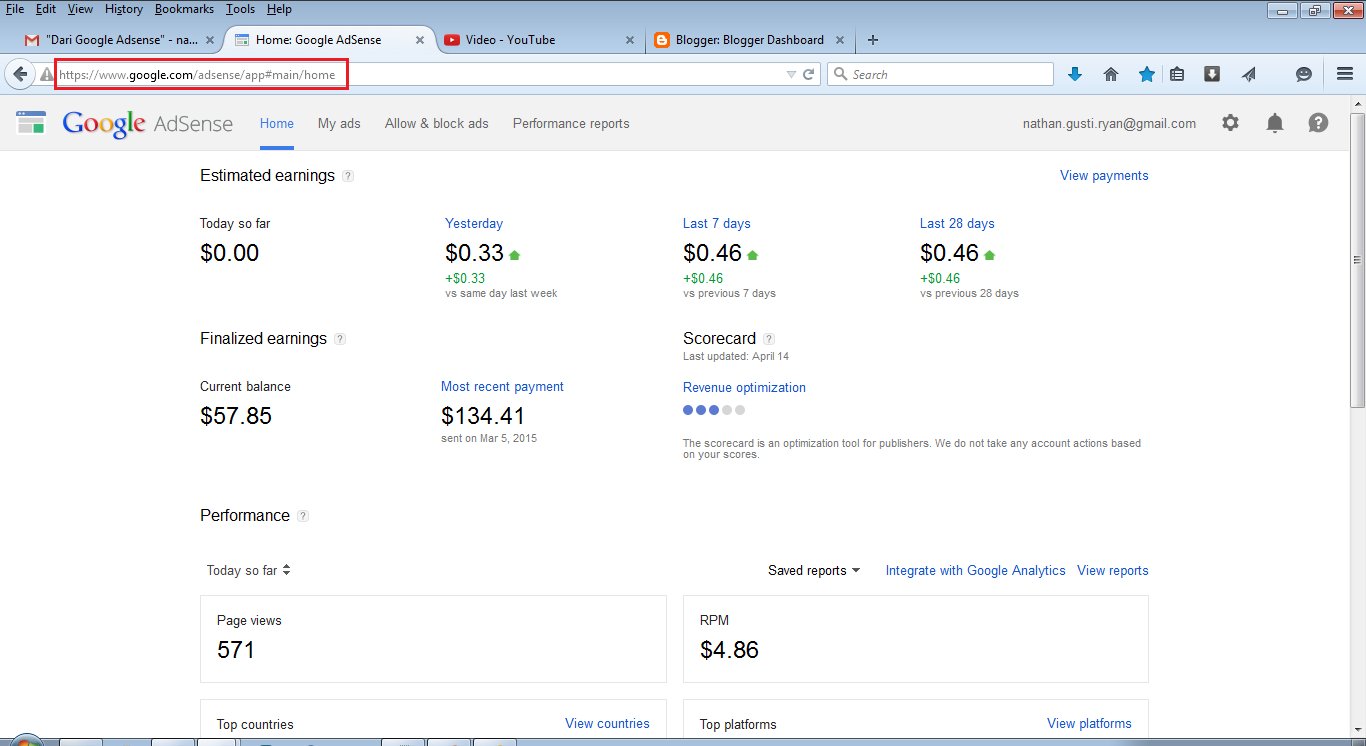
Task: Click help icon beside Performance
Action: (x=303, y=516)
